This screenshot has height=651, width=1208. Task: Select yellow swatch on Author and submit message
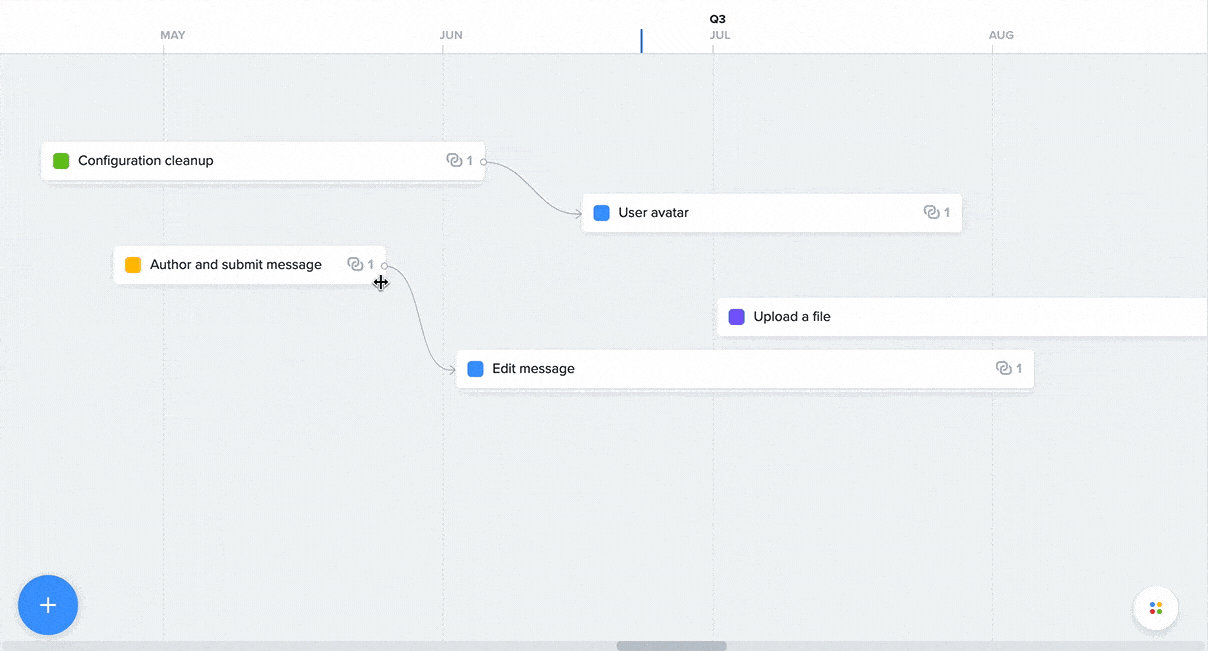(x=133, y=265)
